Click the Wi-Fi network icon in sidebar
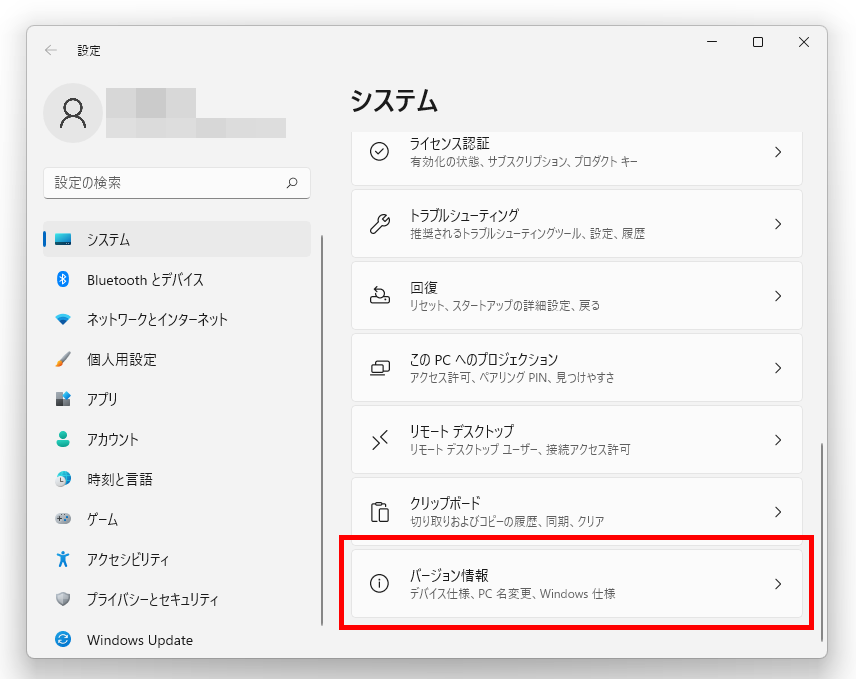Screen dimensions: 856x679 click(63, 319)
